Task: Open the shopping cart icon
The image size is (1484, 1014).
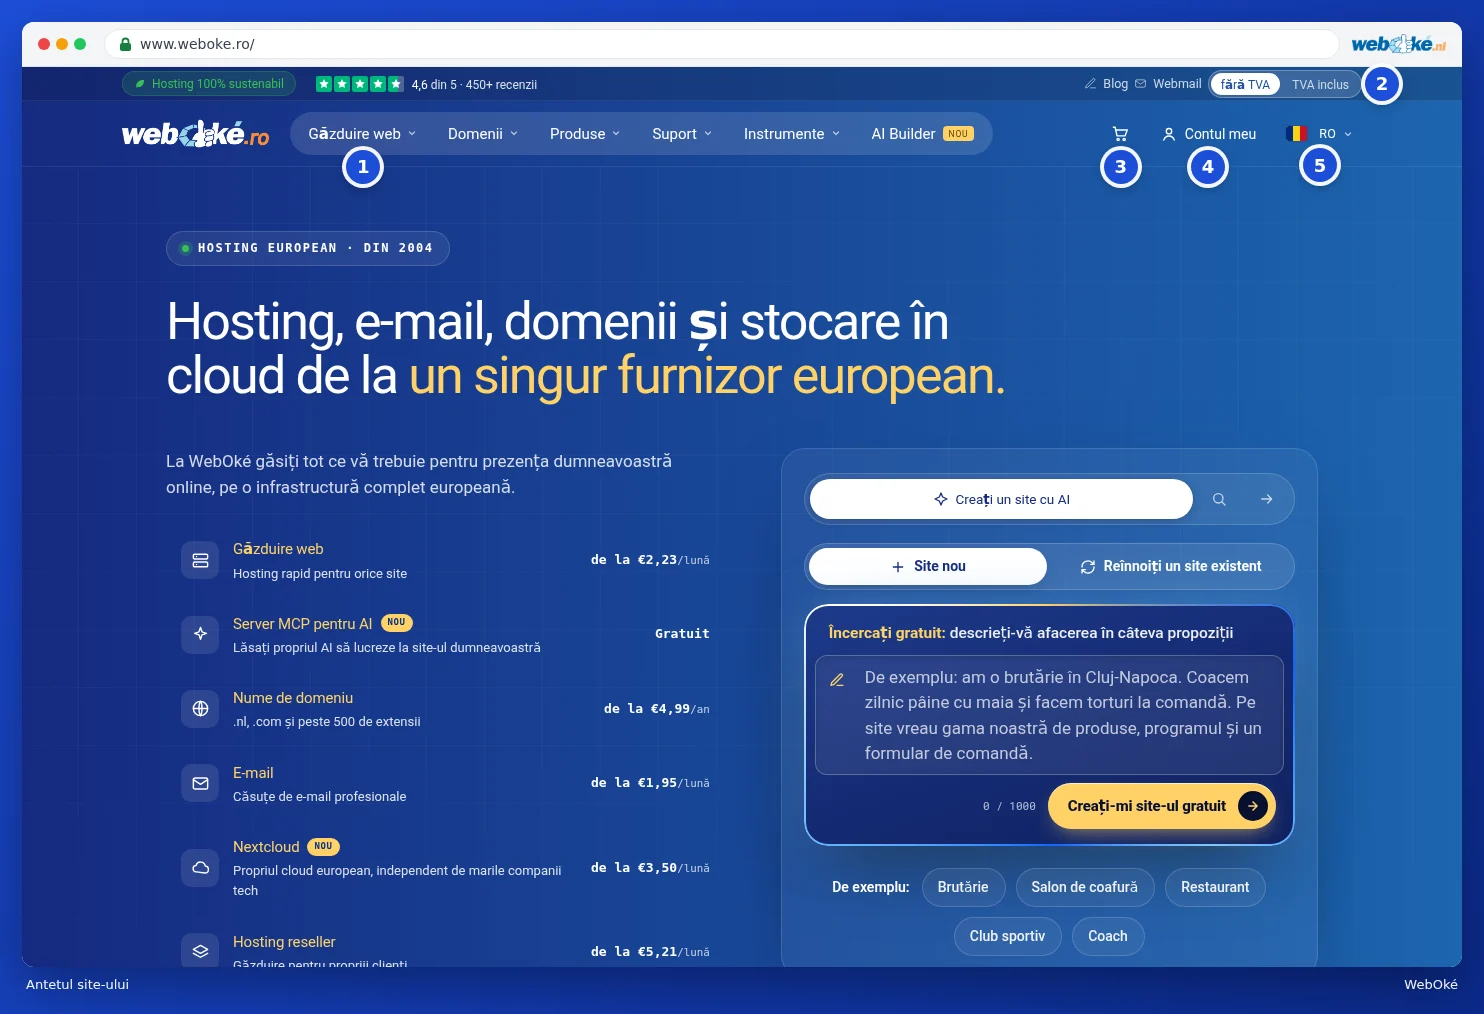Action: coord(1120,134)
